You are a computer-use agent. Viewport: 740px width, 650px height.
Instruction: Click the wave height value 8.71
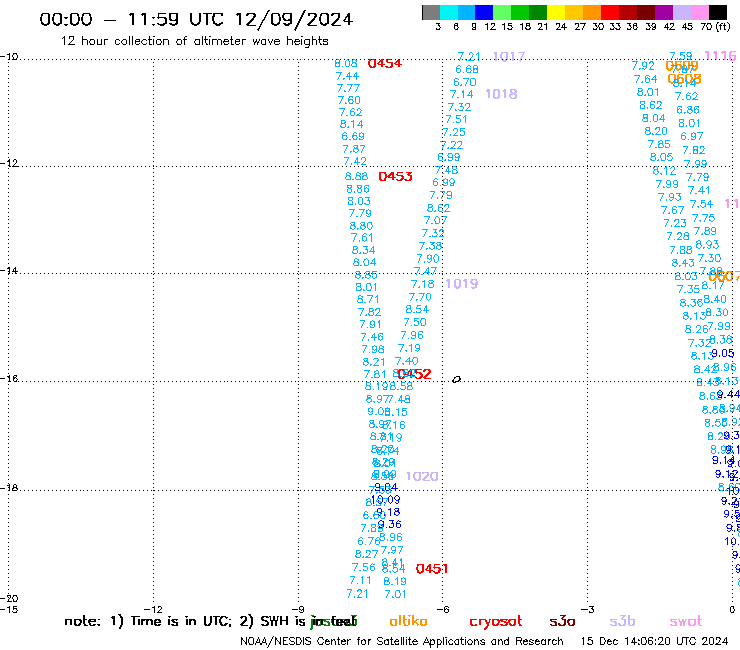coord(368,299)
